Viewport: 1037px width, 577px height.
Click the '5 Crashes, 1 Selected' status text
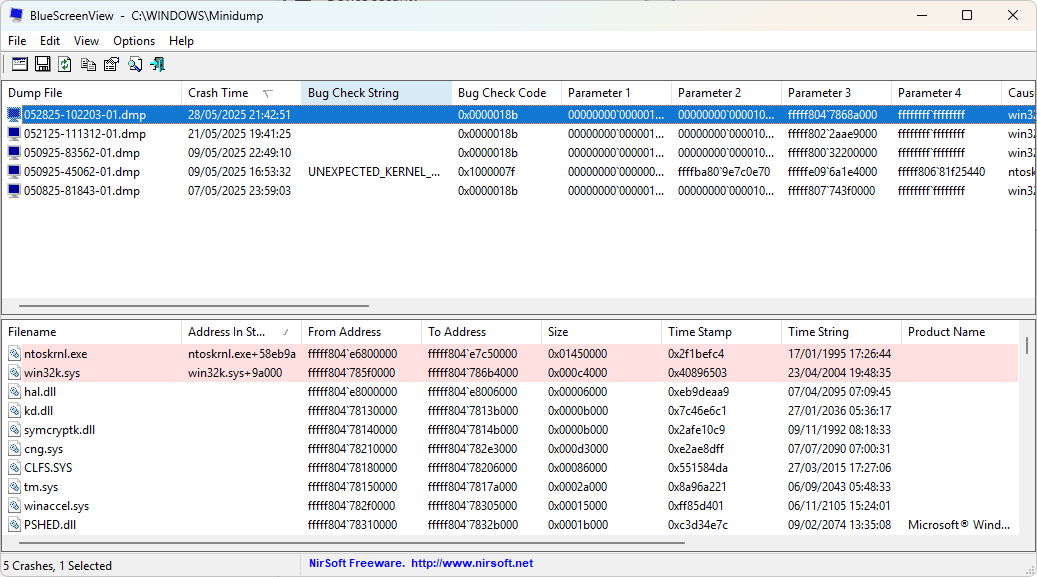tap(58, 566)
